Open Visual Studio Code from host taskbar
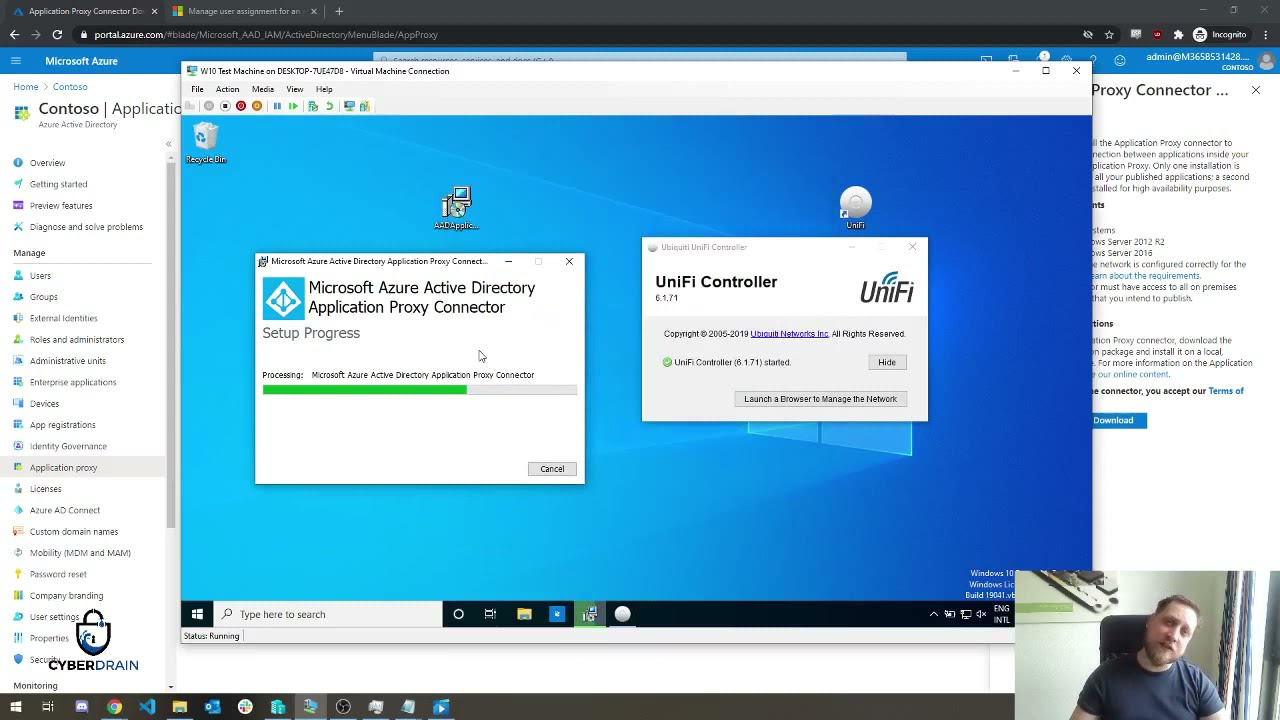Viewport: 1280px width, 720px height. tap(147, 707)
